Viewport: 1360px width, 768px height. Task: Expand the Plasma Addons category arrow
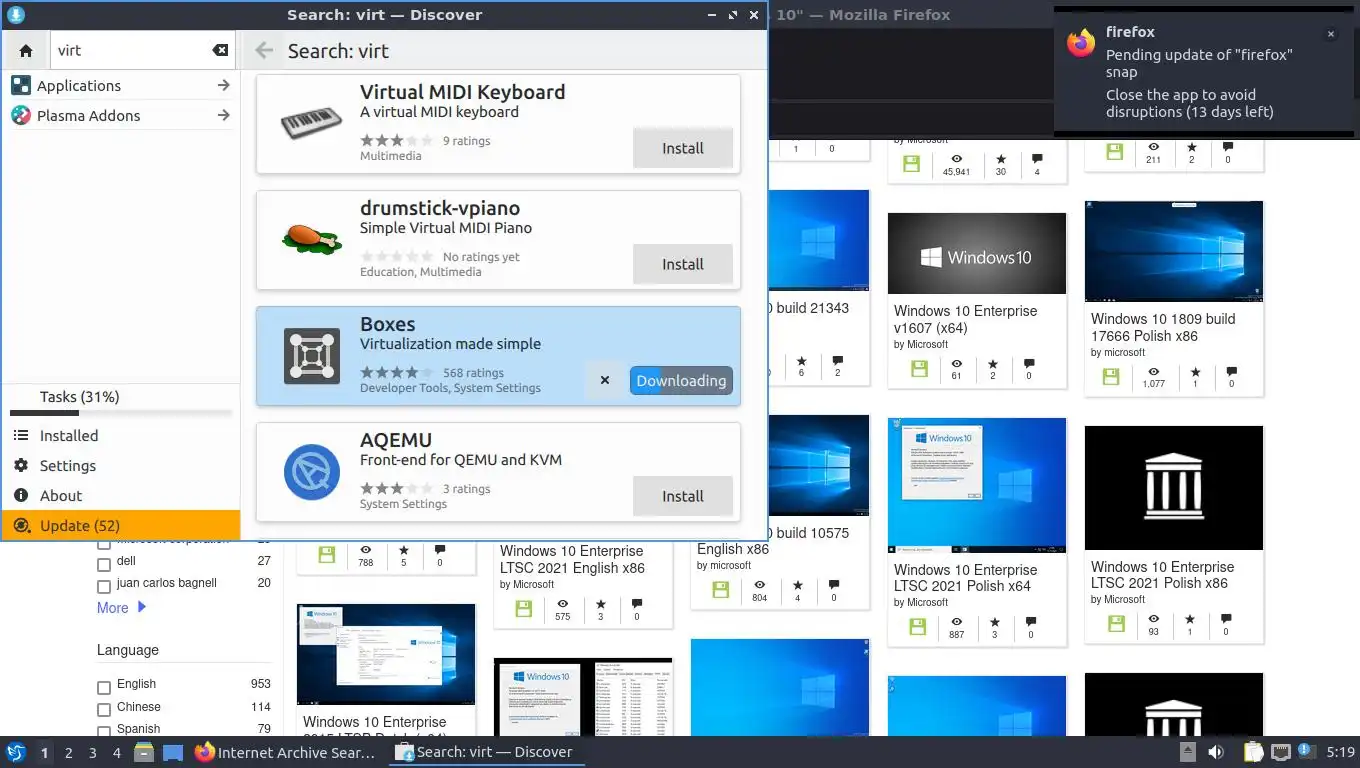[x=223, y=116]
